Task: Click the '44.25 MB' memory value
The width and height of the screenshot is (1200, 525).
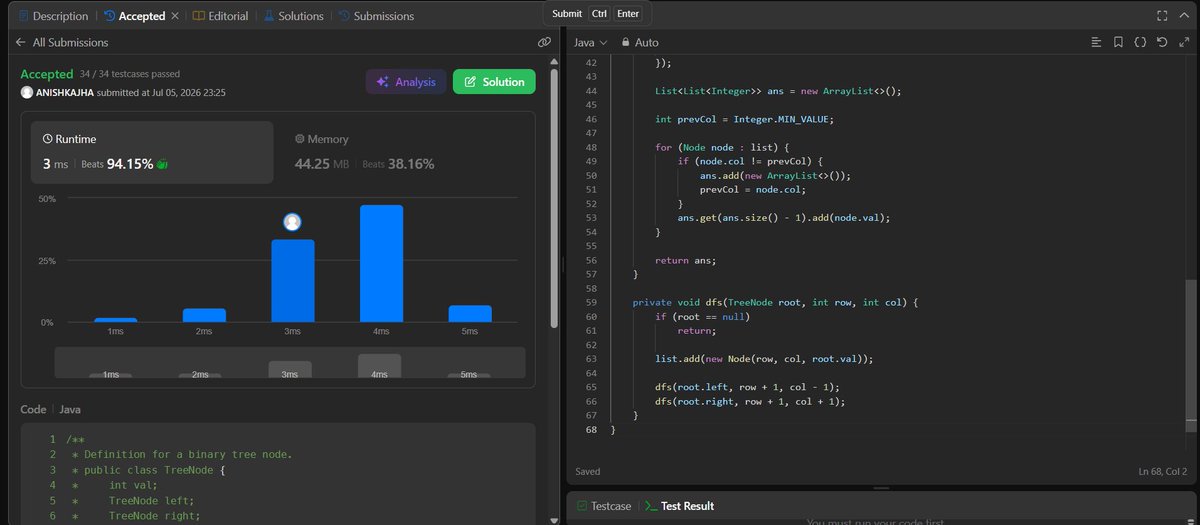Action: (322, 164)
